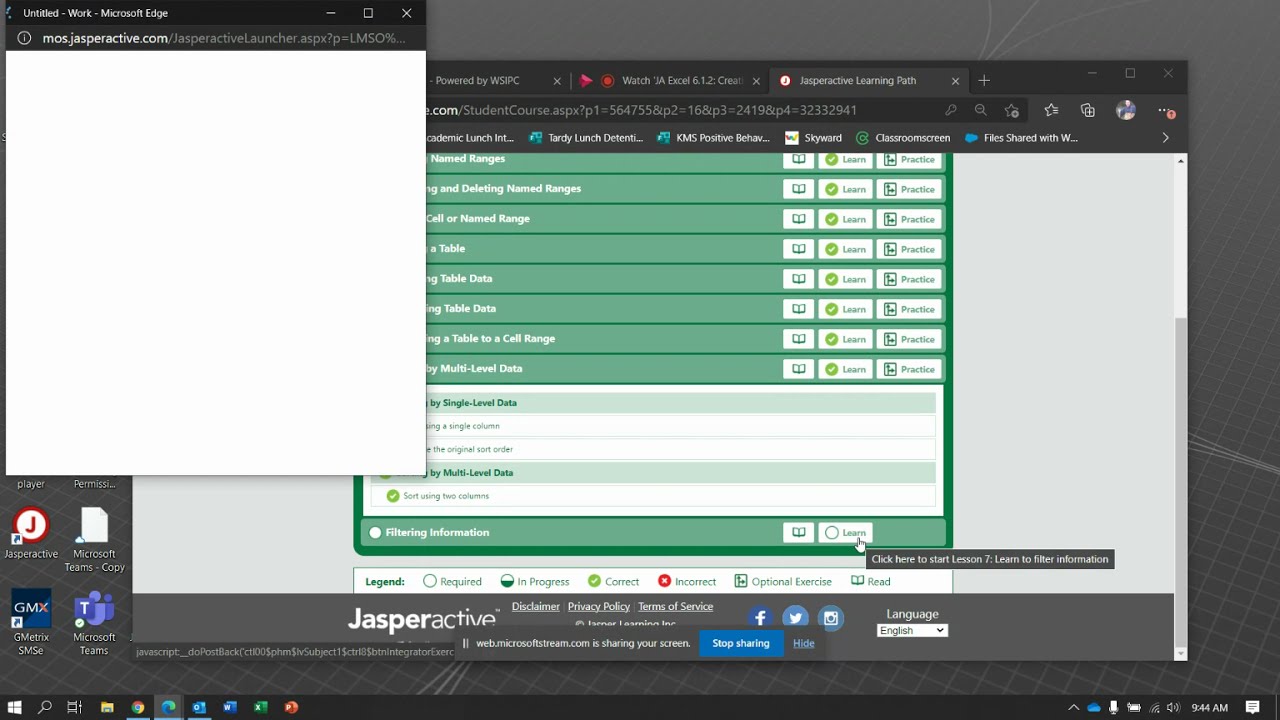Open Classroomscreen bookmark
Screen dimensions: 1280x720
pyautogui.click(x=903, y=138)
